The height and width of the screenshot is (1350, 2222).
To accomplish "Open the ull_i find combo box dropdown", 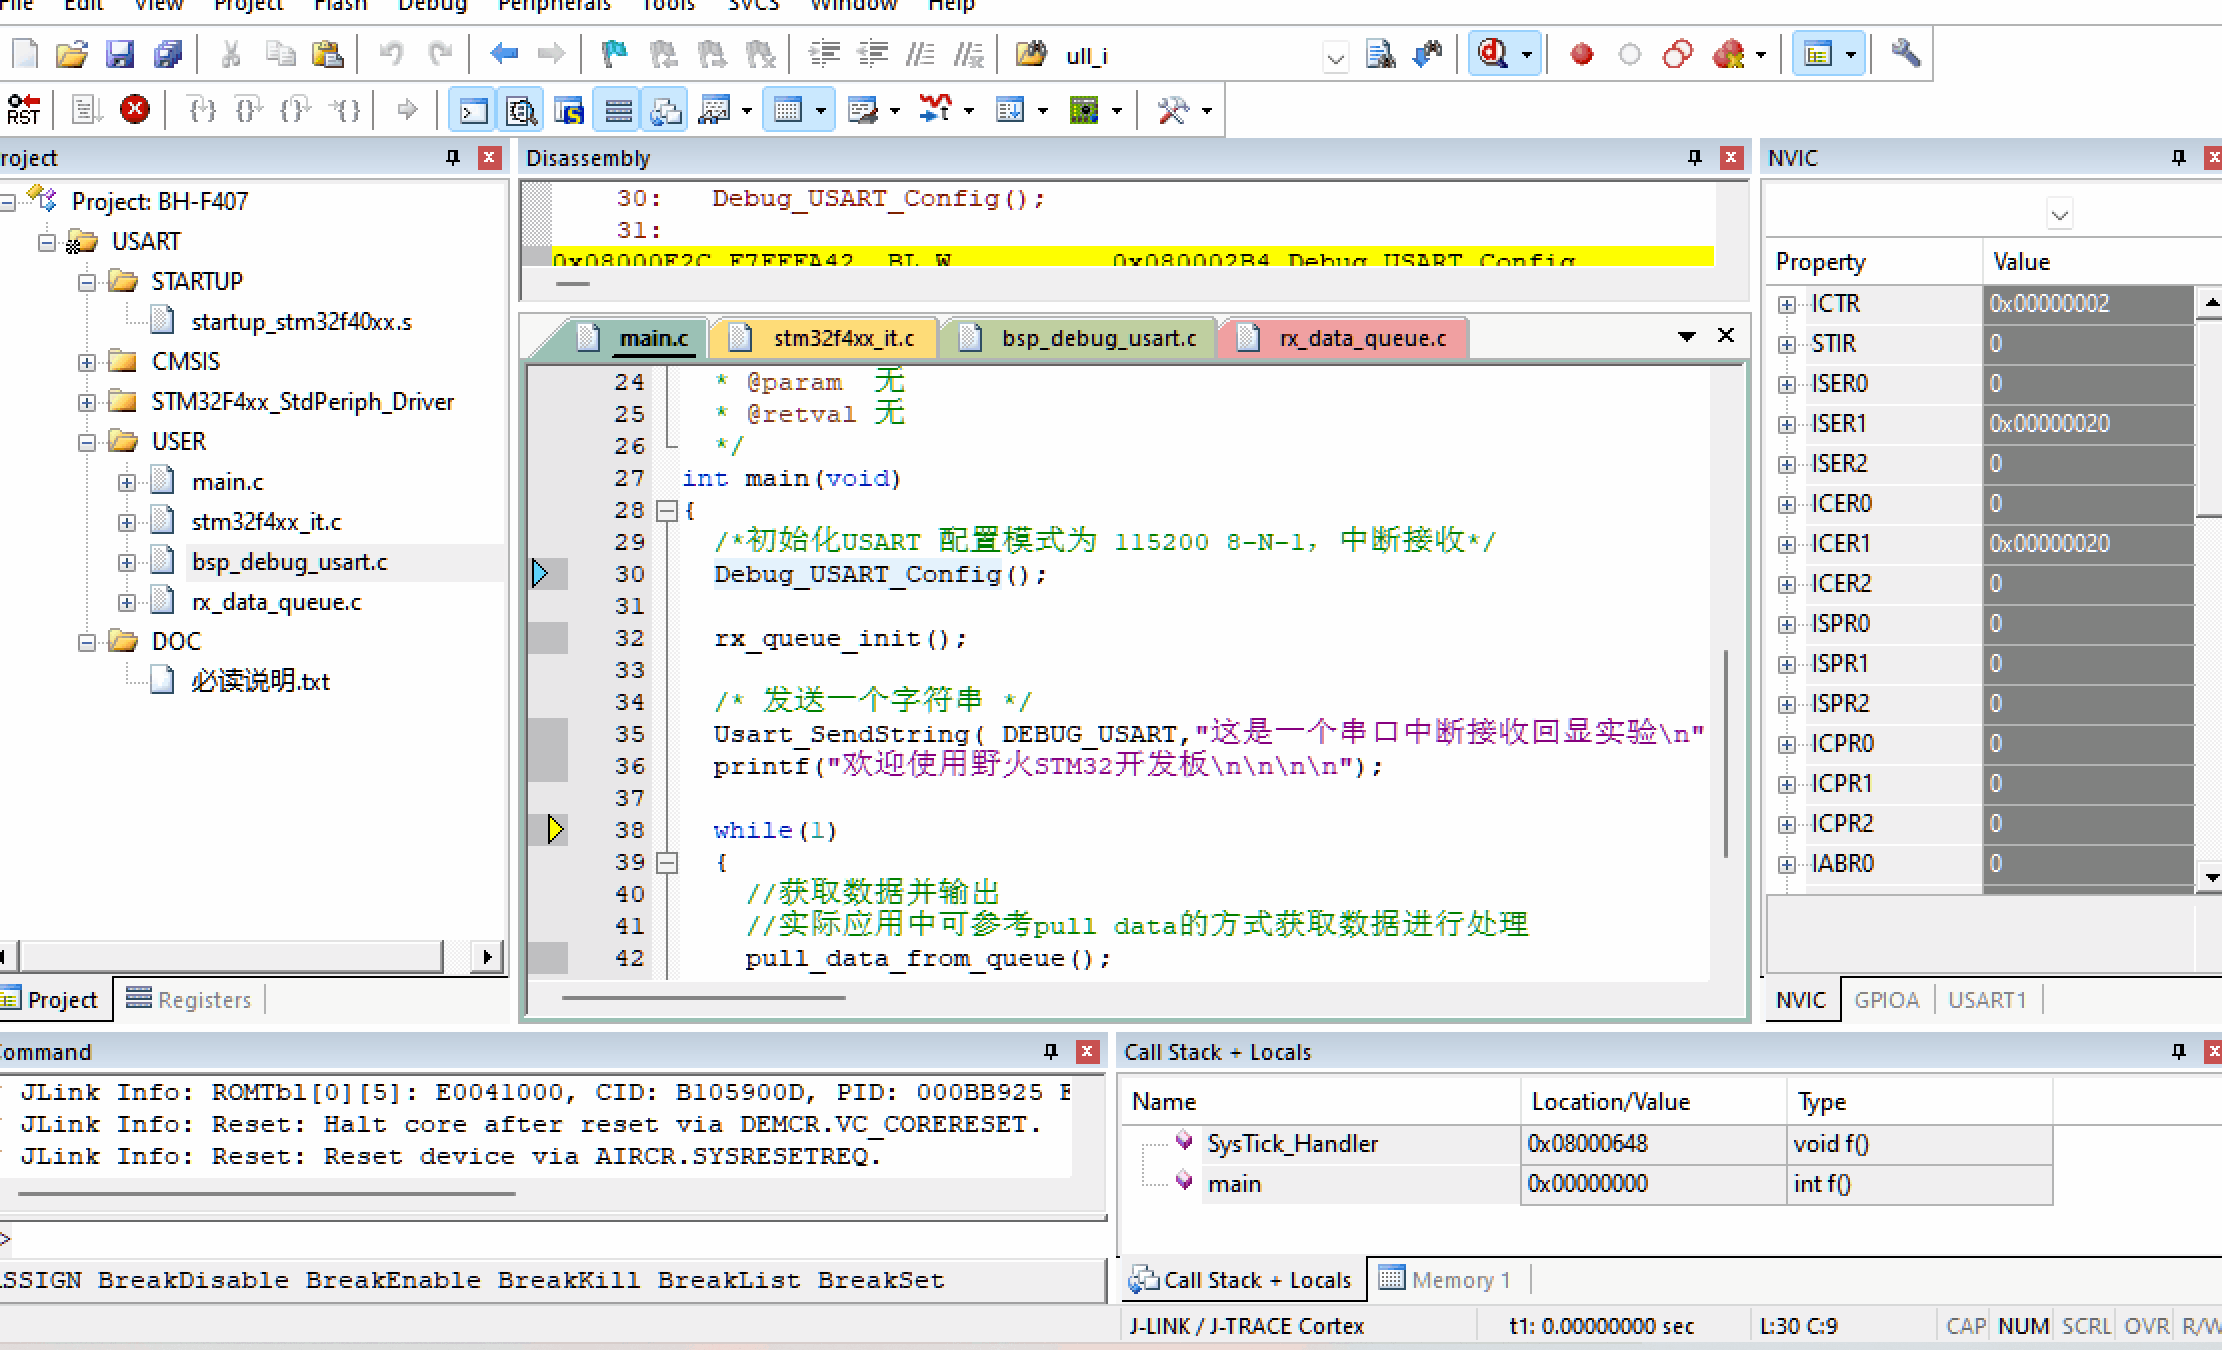I will [x=1335, y=57].
